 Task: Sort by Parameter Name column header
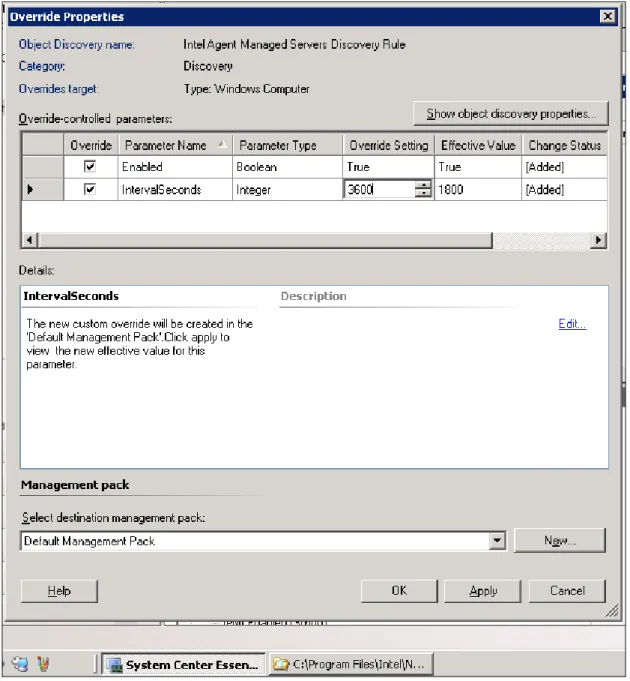tap(175, 145)
